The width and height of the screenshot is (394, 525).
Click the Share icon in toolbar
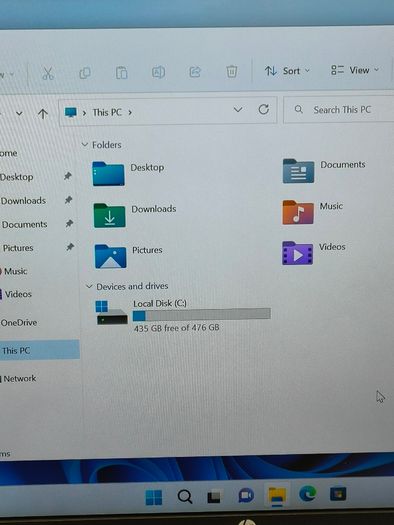click(195, 72)
